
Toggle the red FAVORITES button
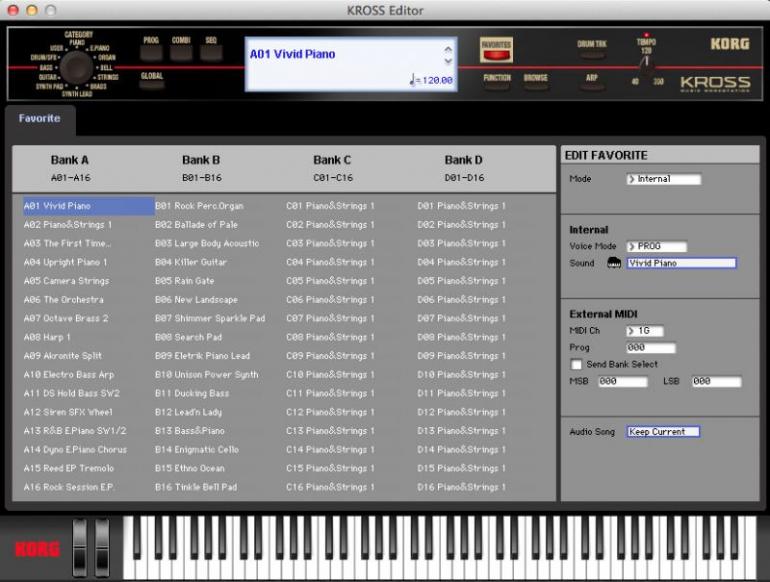(496, 50)
